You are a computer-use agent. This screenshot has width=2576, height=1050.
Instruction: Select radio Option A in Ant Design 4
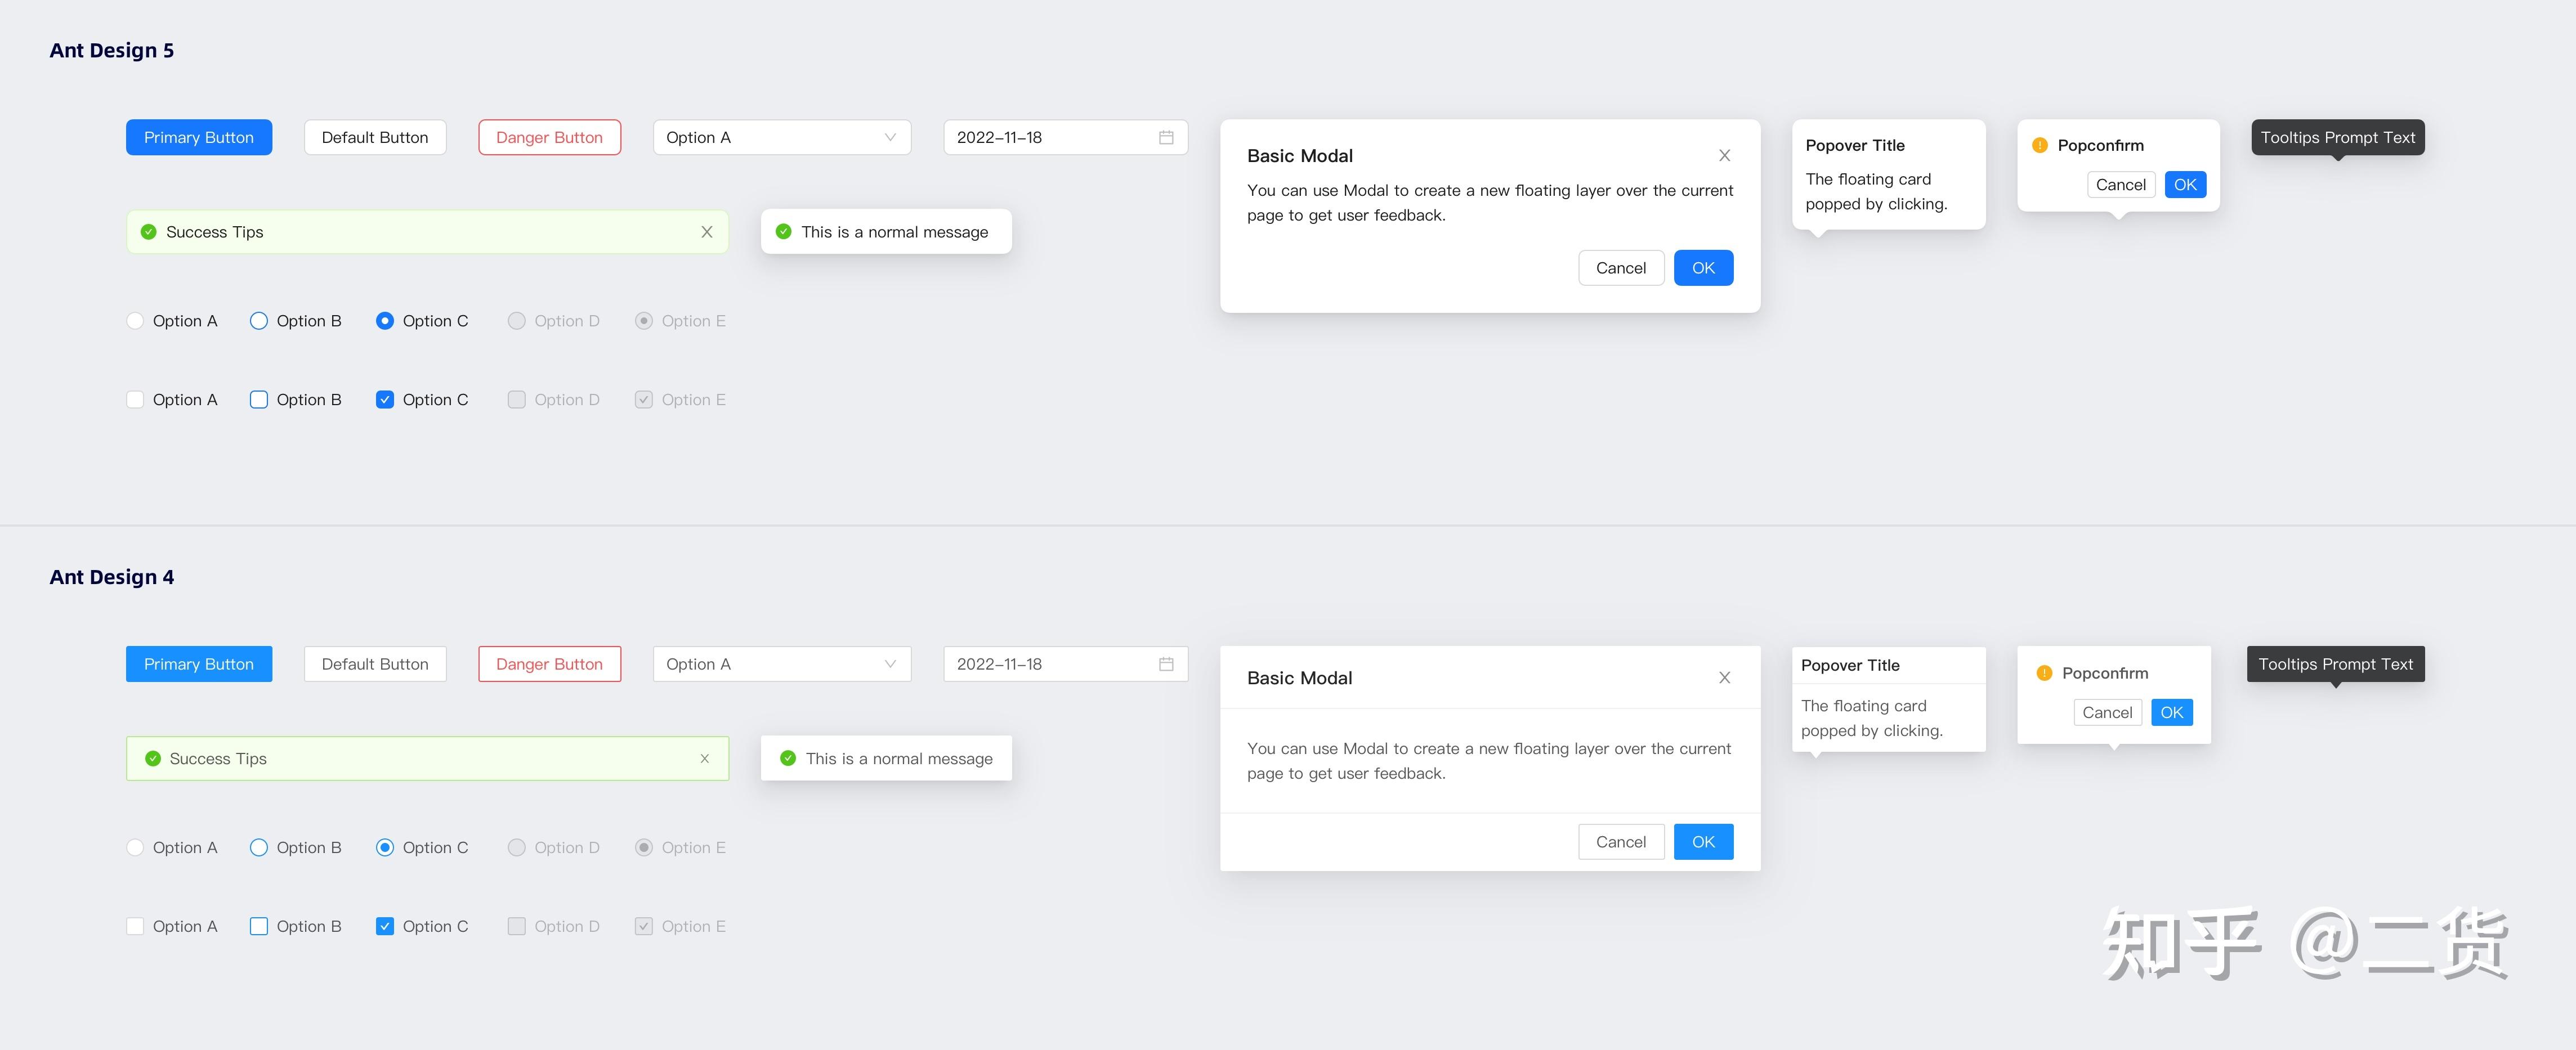pyautogui.click(x=135, y=848)
